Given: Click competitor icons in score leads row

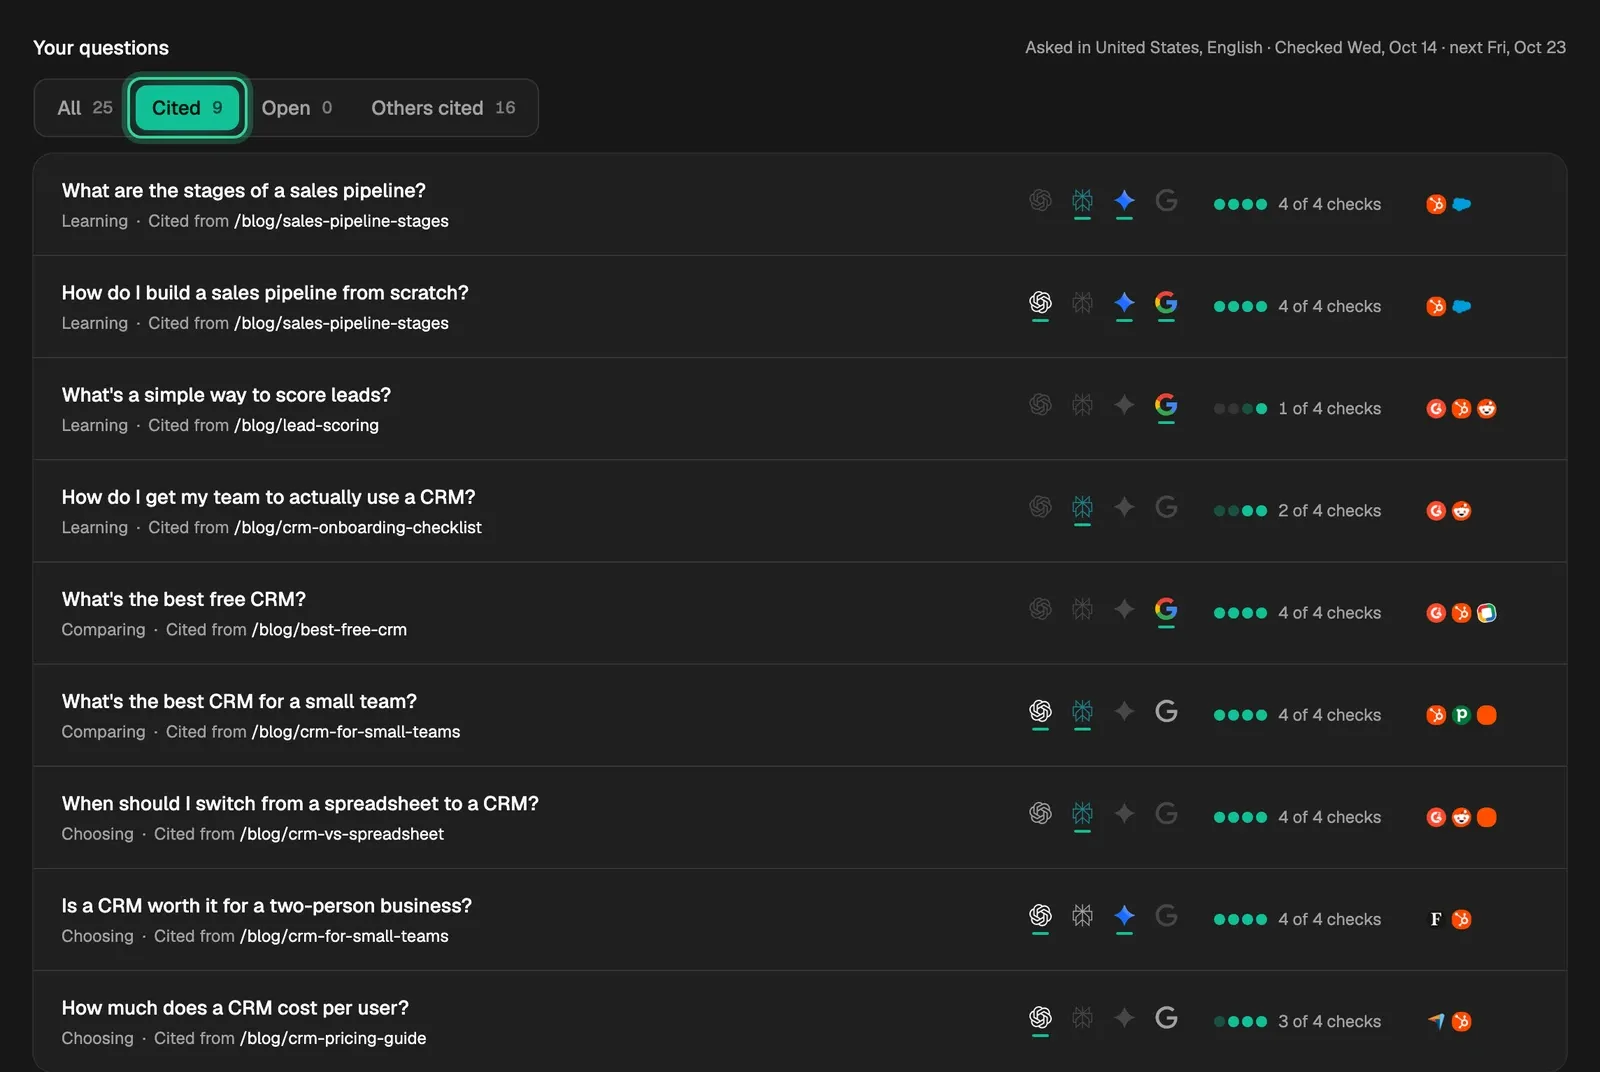Looking at the screenshot, I should (x=1461, y=408).
